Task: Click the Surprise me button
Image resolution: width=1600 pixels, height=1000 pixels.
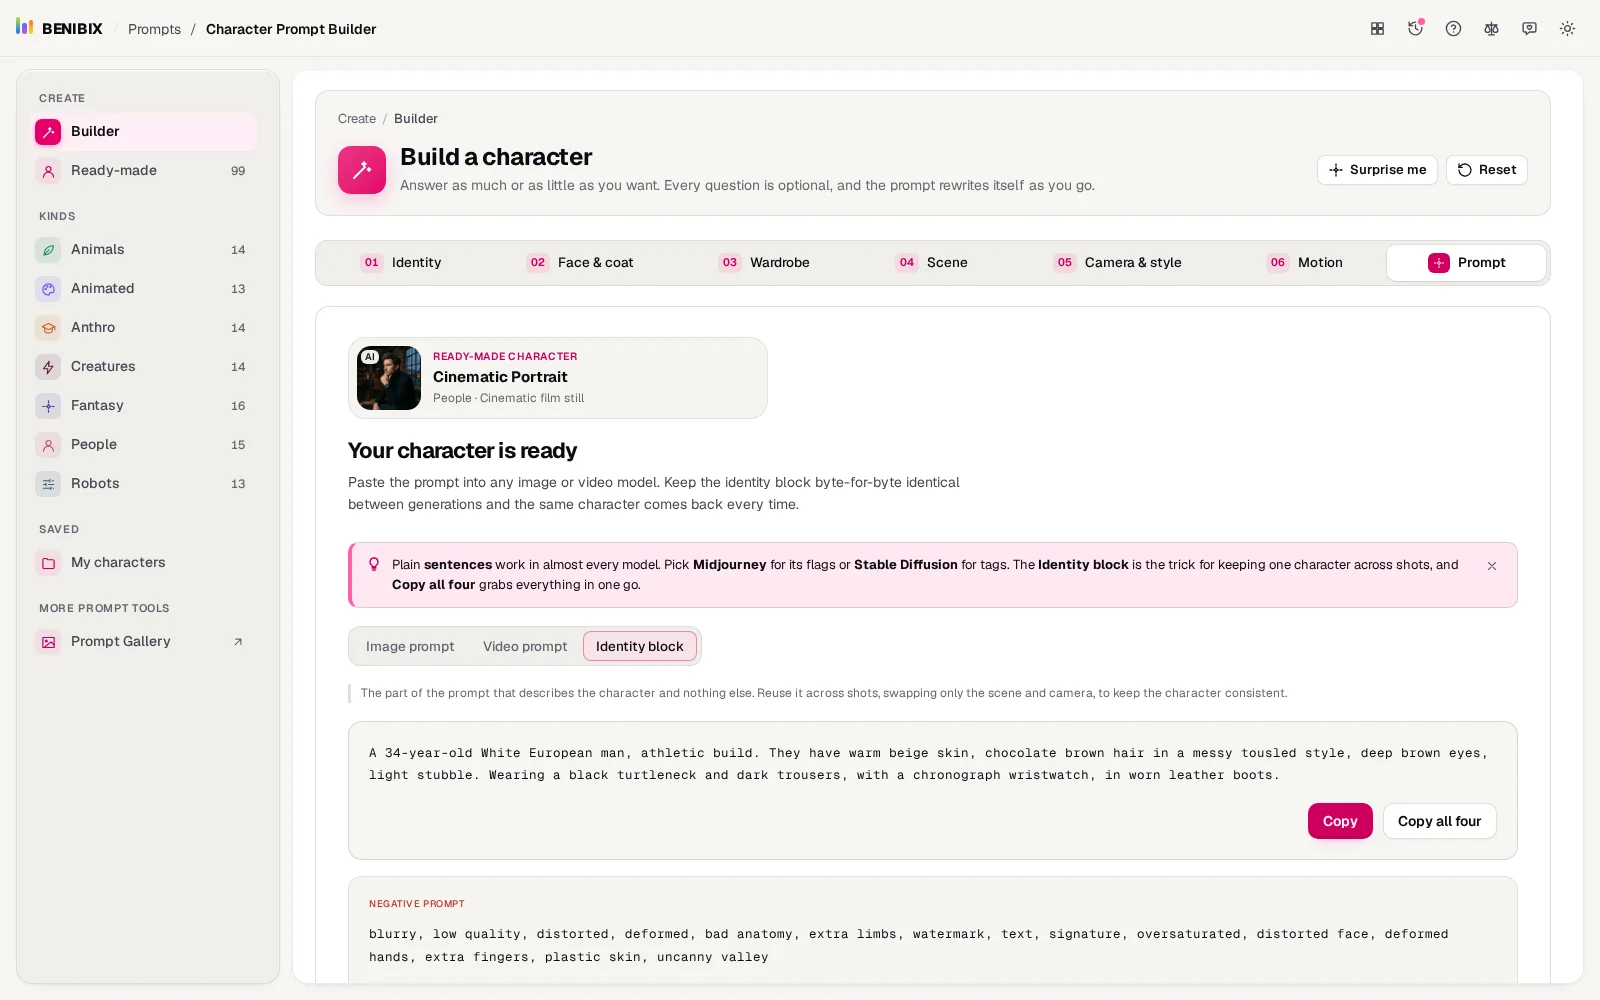Action: (x=1377, y=170)
